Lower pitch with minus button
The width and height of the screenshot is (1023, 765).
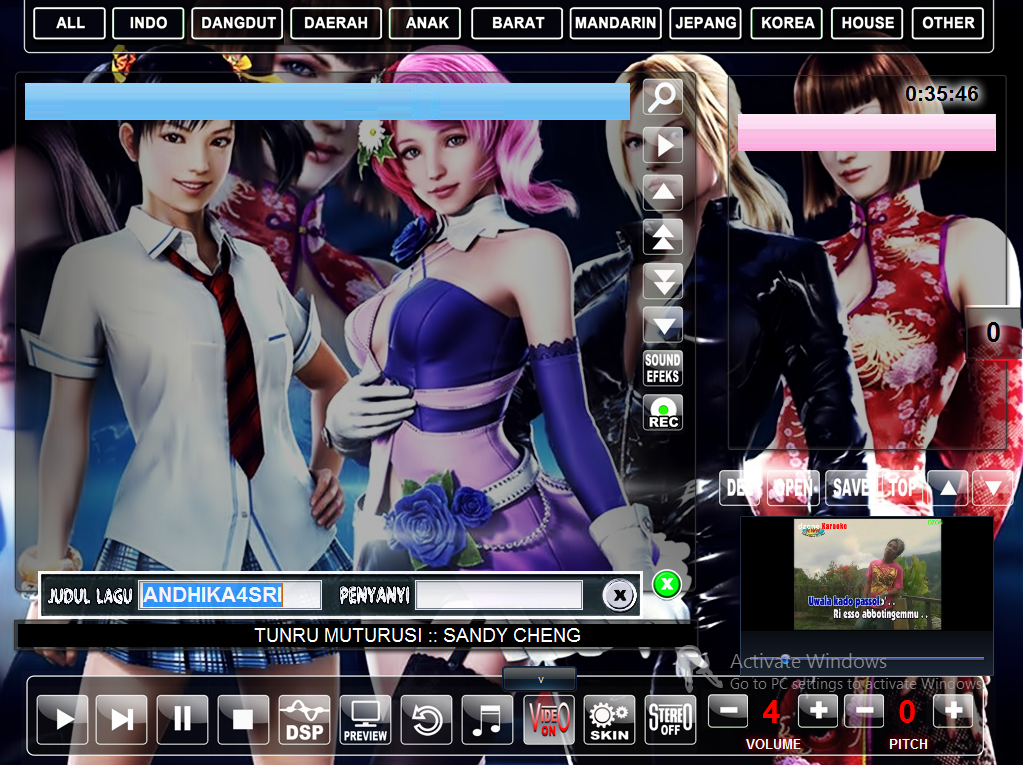point(864,710)
